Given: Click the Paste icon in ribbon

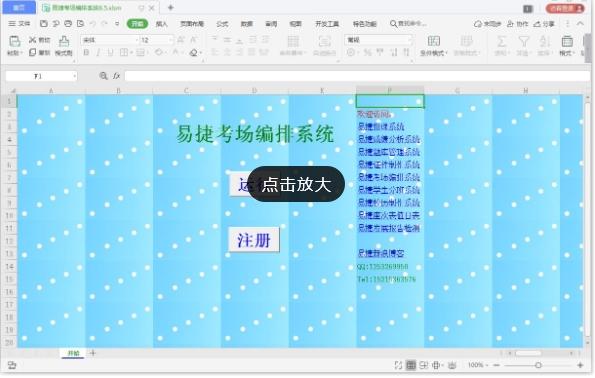Looking at the screenshot, I should click(x=14, y=41).
